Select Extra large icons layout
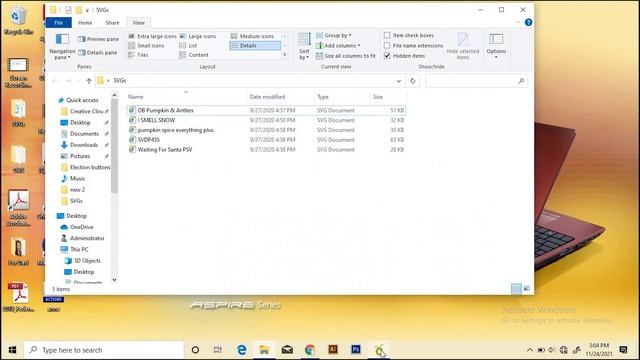Screen dimensions: 640x360 152,36
